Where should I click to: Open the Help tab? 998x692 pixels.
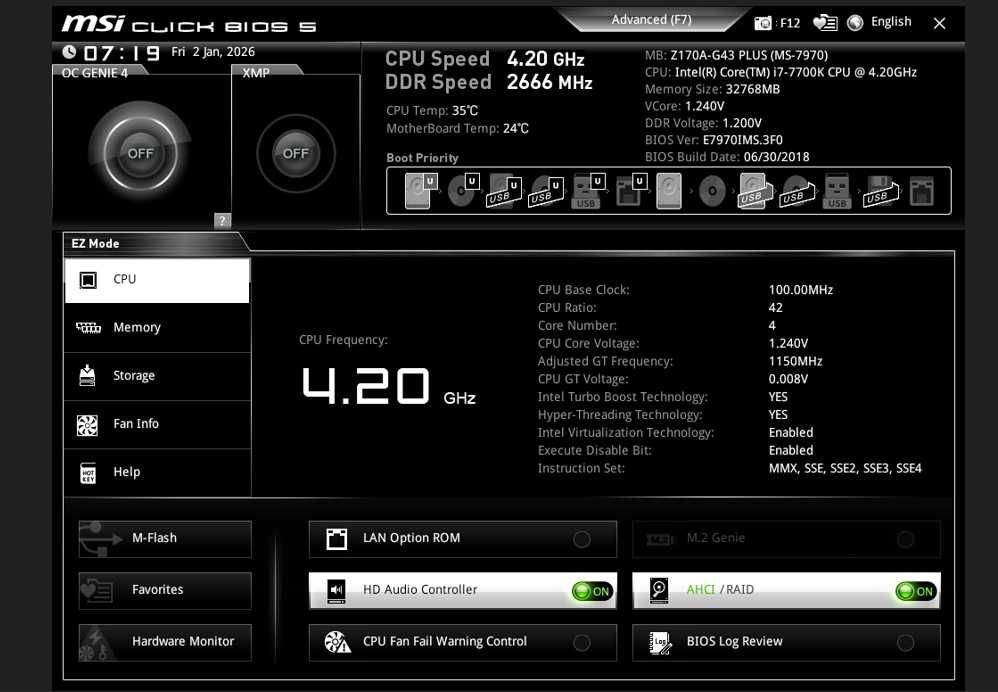click(x=157, y=472)
